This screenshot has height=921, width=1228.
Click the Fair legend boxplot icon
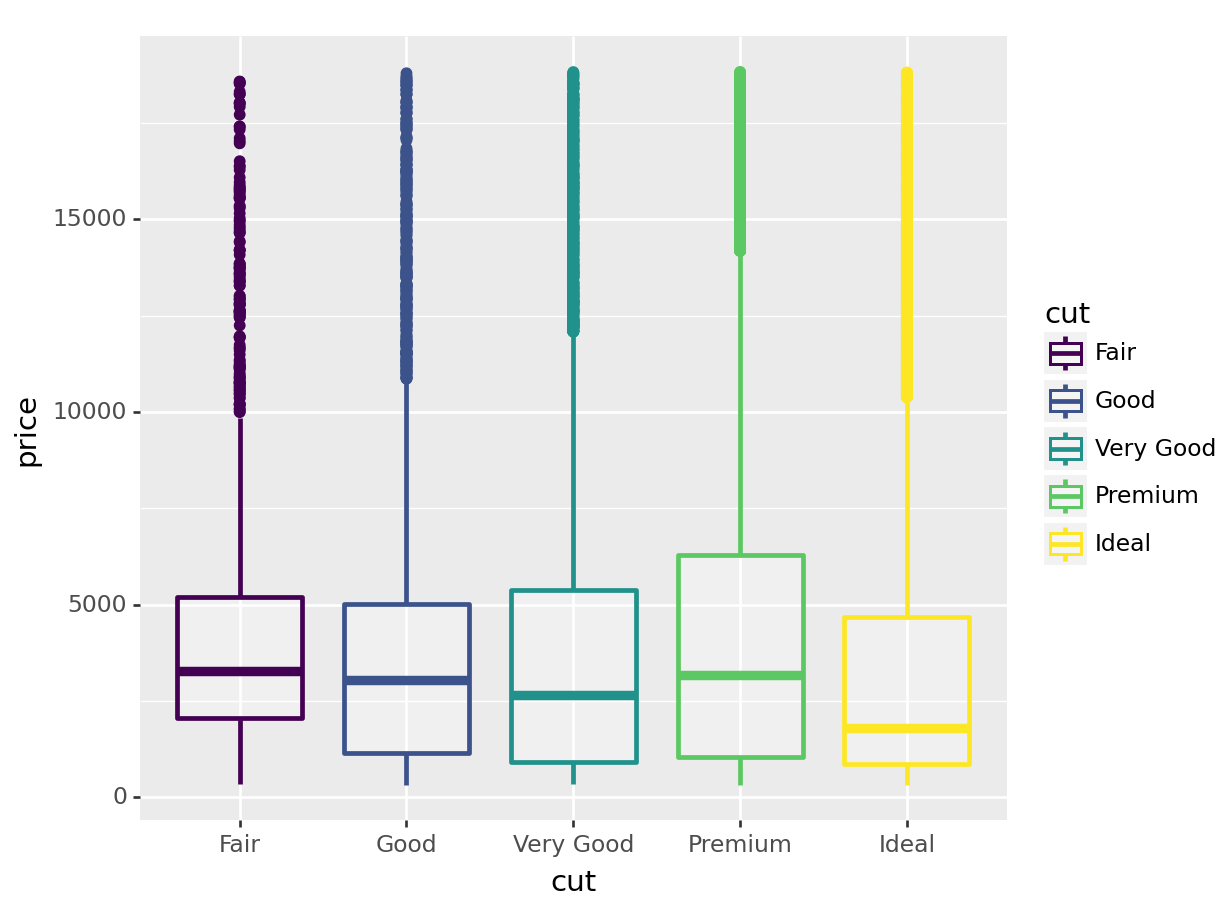click(1065, 353)
